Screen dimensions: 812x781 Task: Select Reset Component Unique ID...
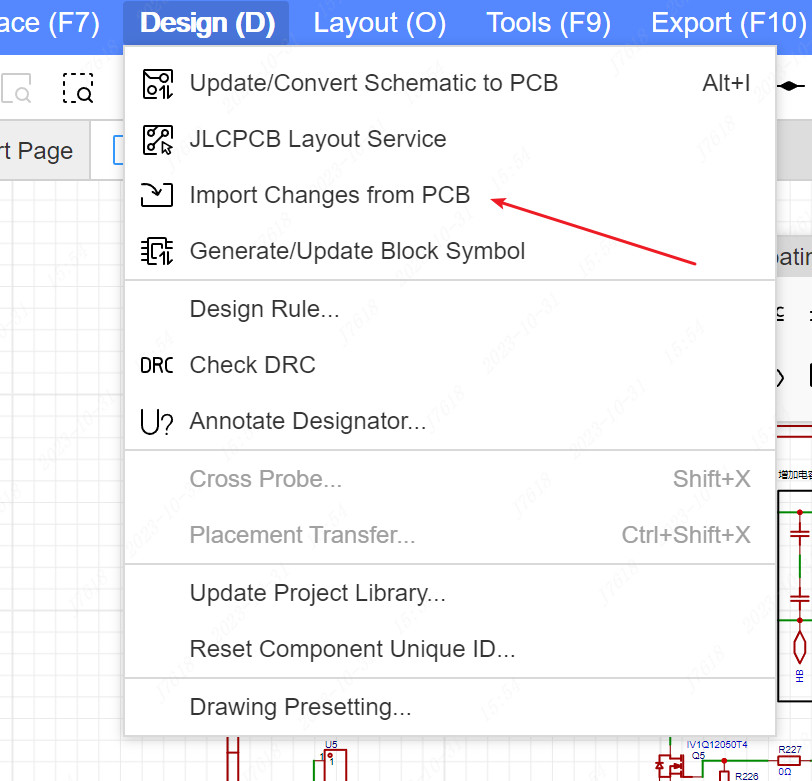[x=352, y=649]
